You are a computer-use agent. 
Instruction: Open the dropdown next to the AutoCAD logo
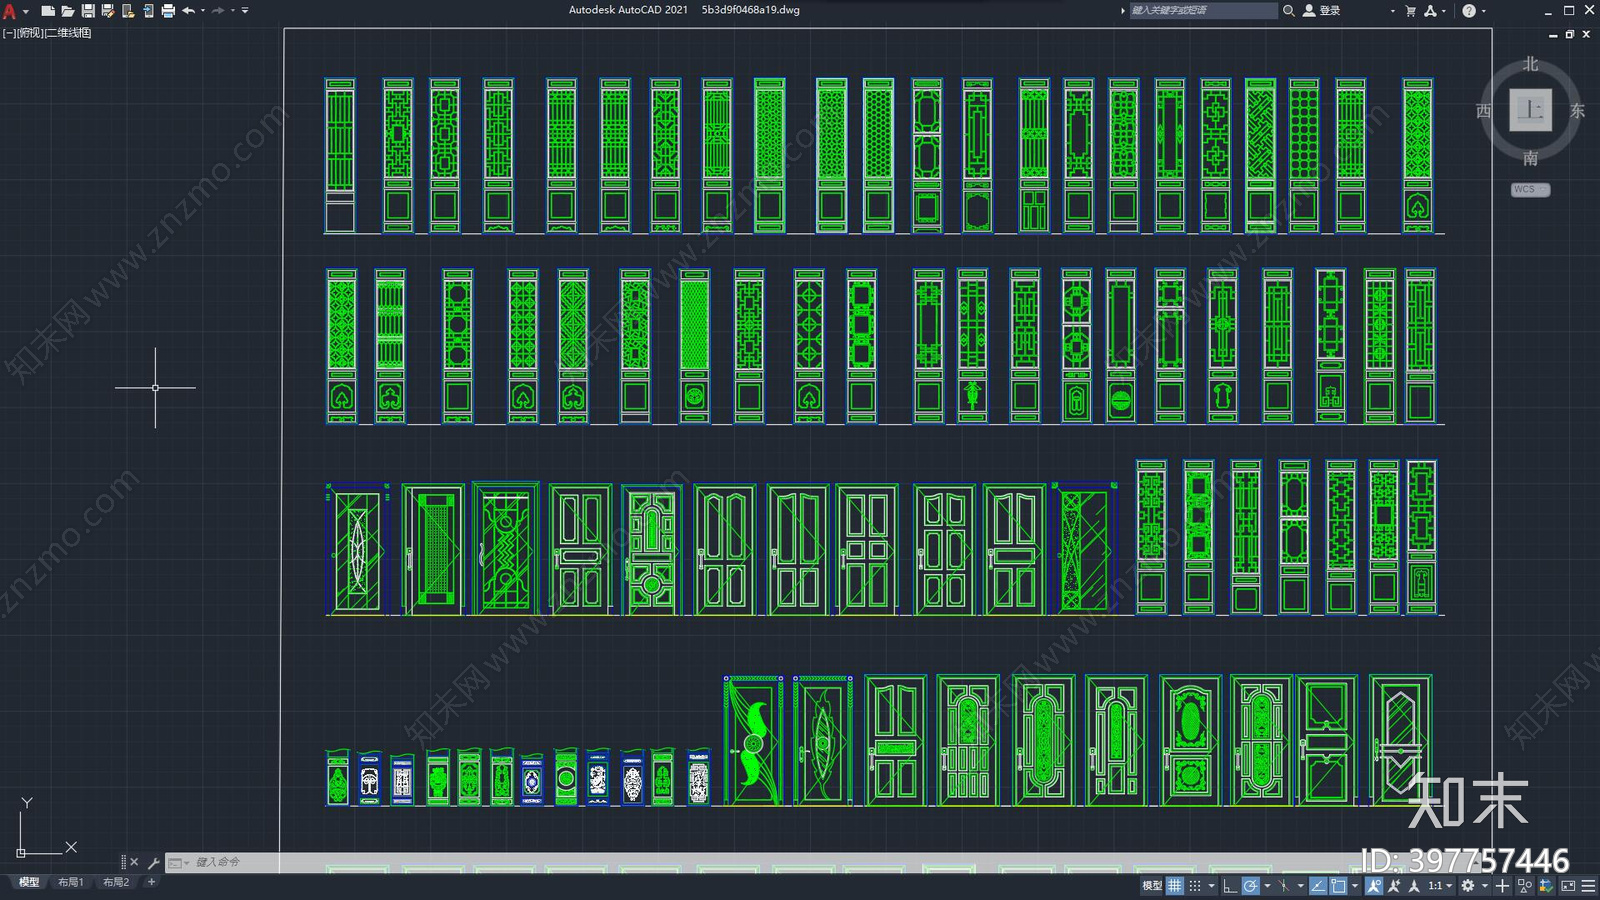coord(25,11)
